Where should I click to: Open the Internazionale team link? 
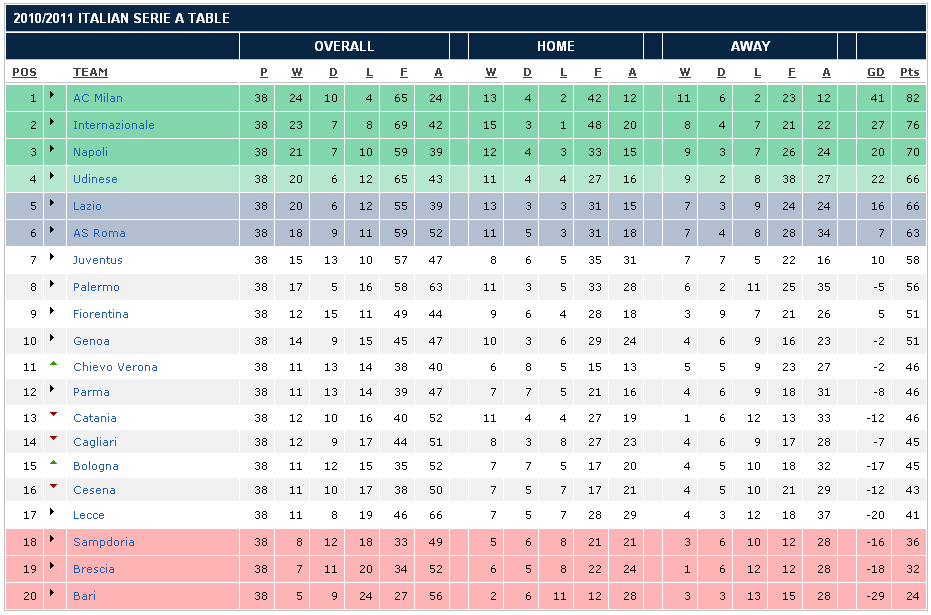[114, 125]
